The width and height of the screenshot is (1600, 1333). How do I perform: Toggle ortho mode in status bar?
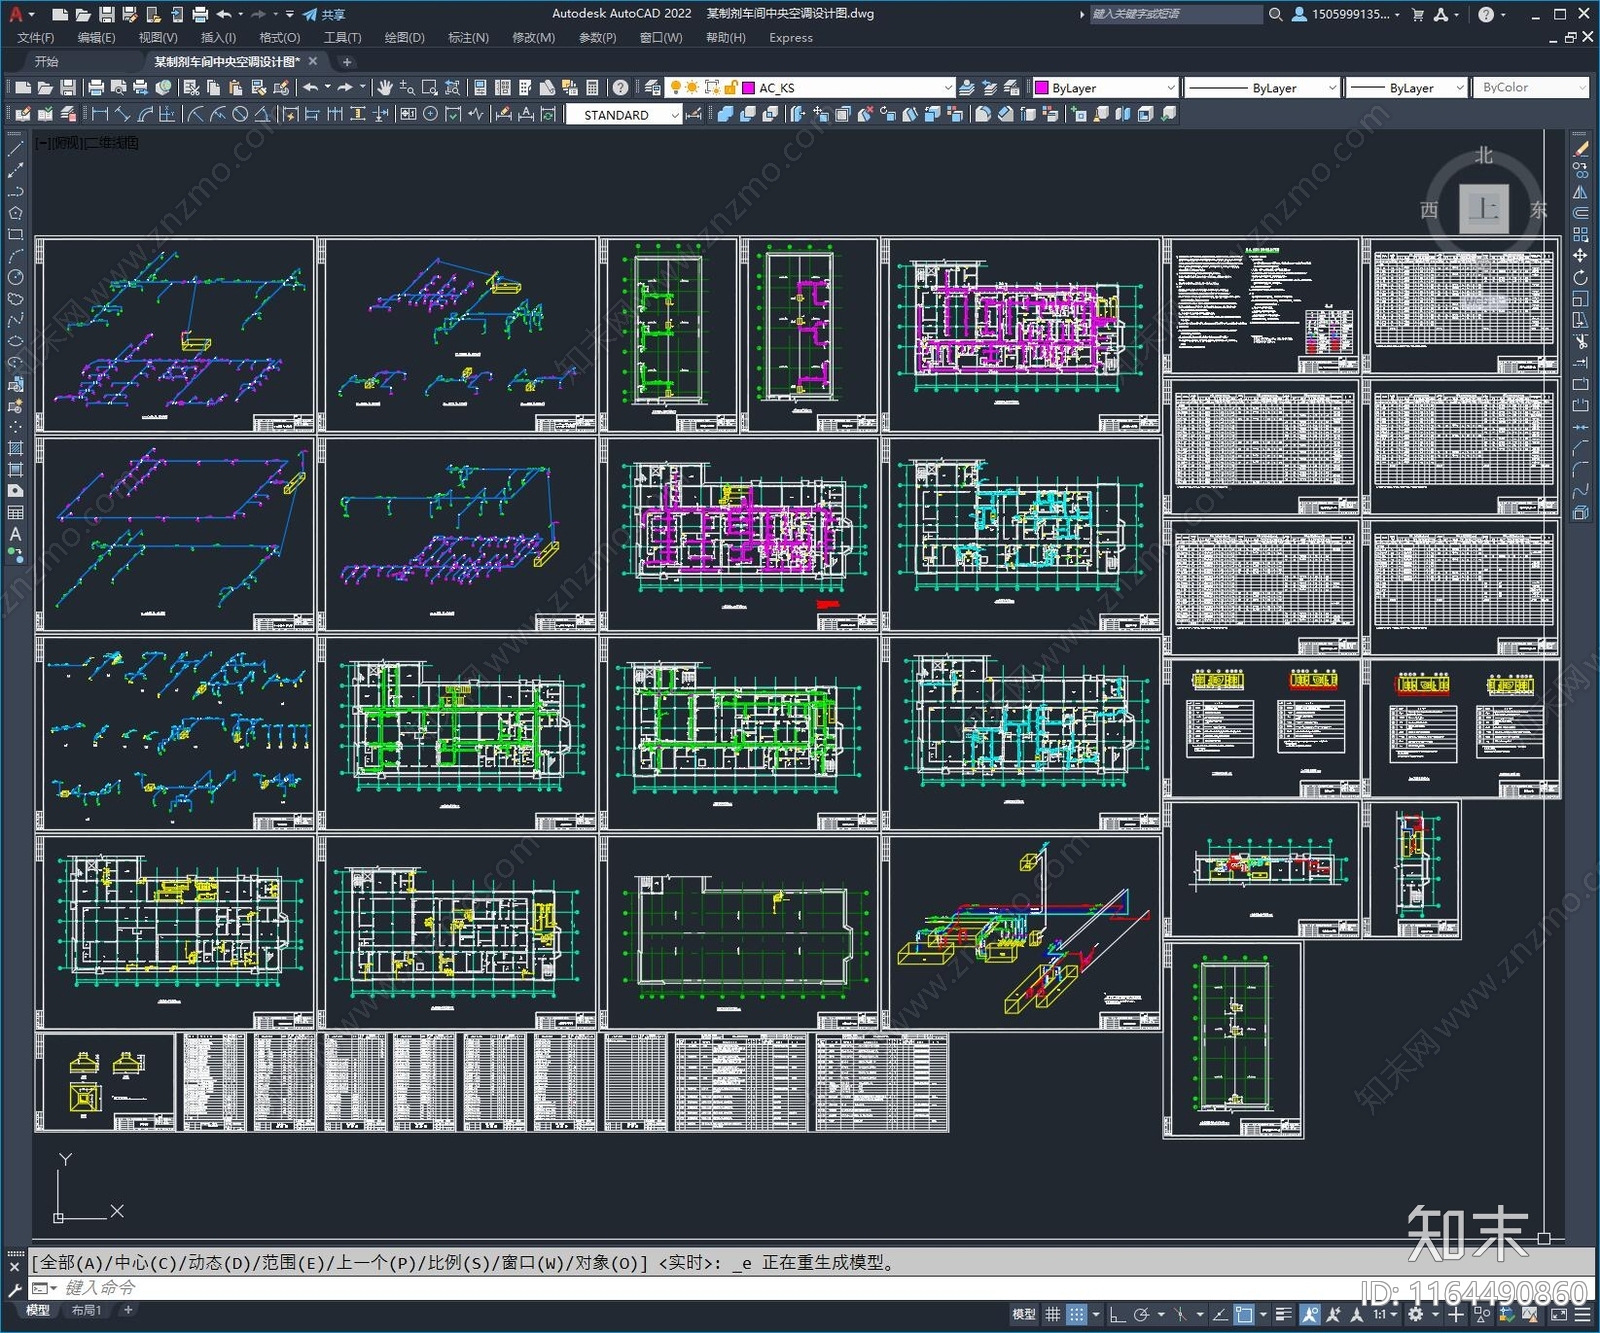tap(1117, 1314)
